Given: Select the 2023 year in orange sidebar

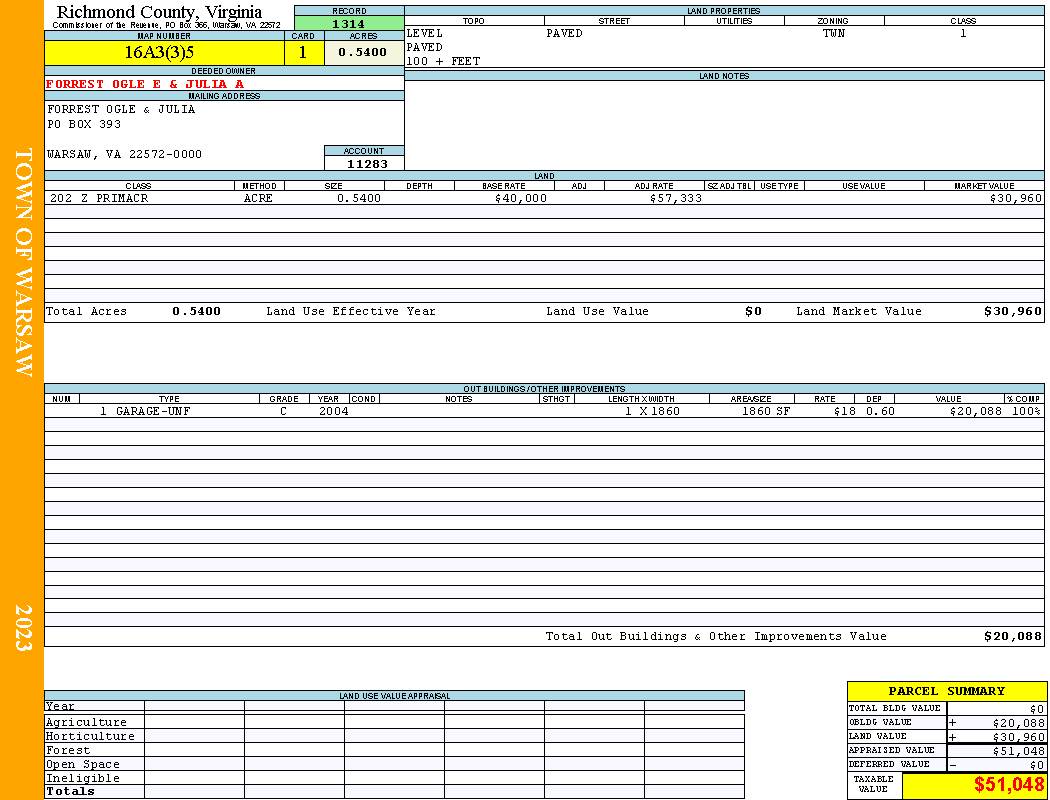Looking at the screenshot, I should (x=23, y=628).
